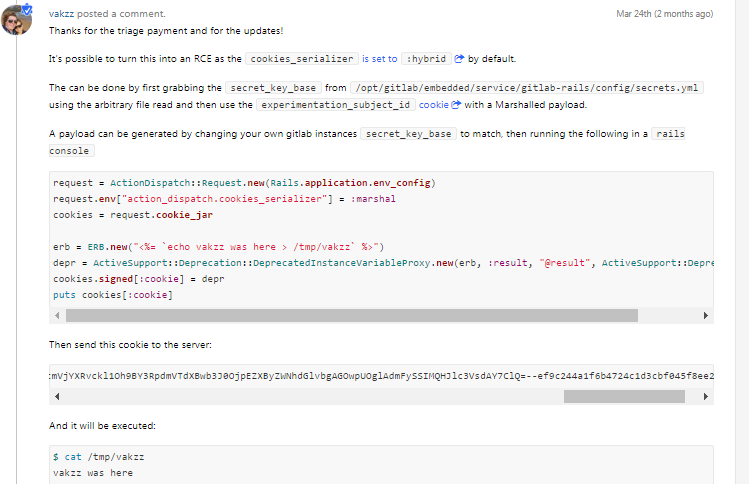Open the 'cookie' hyperlink

tap(434, 105)
